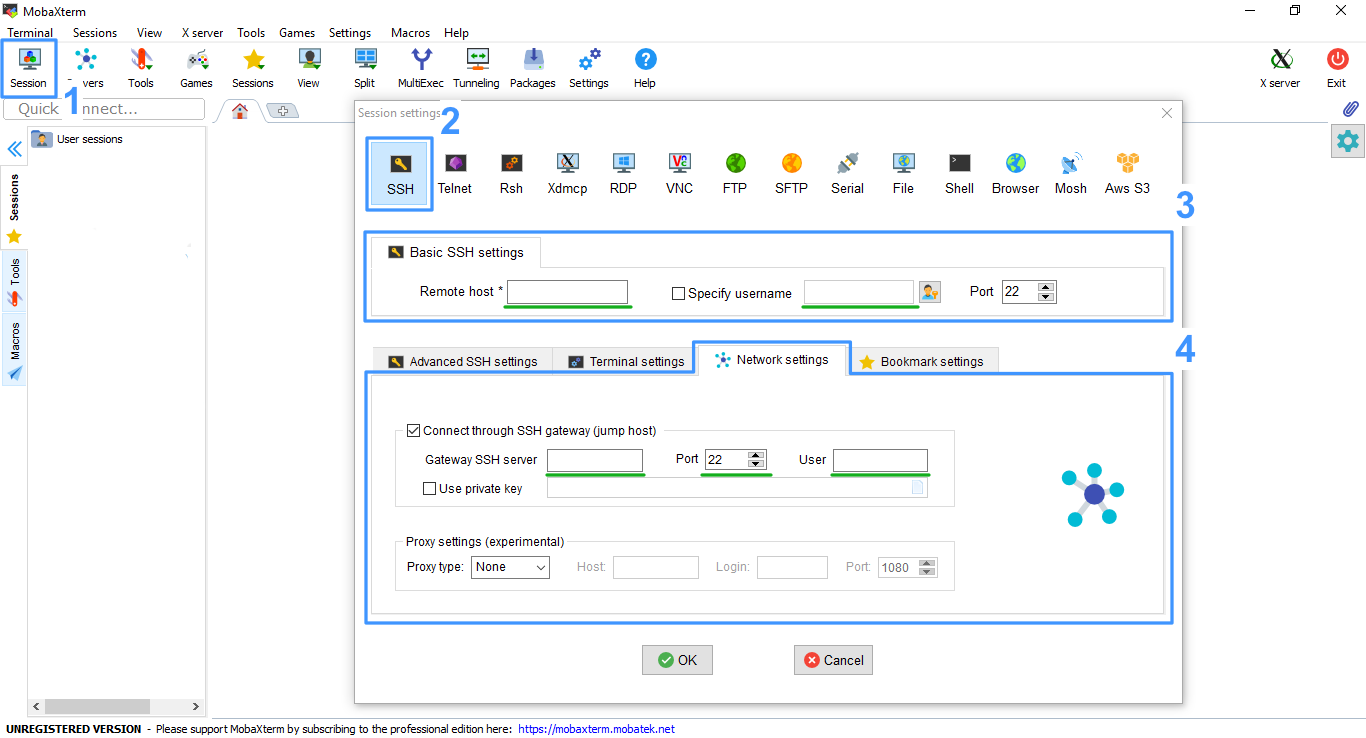Screen dimensions: 1366x738
Task: Open the Settings gears toolbar icon
Action: (x=589, y=69)
